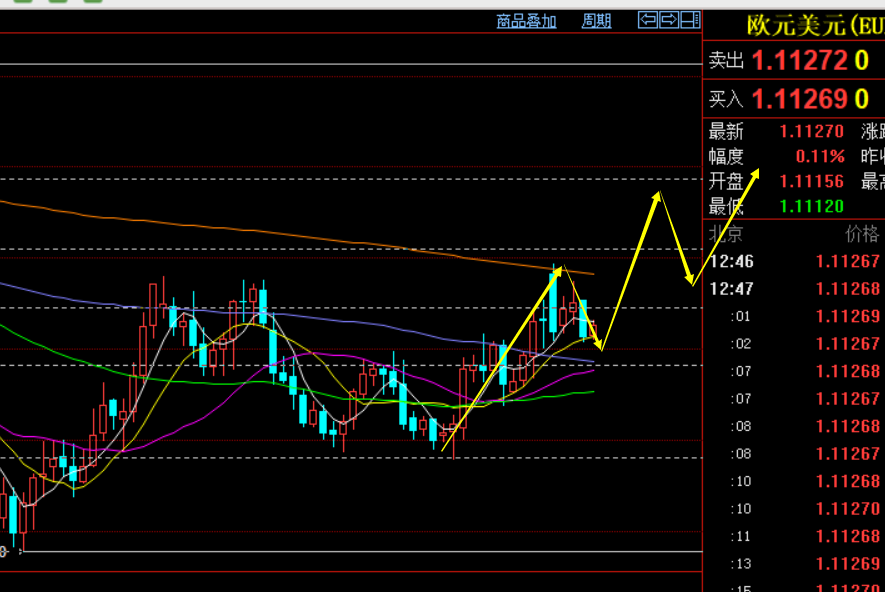Select the 欧元美元 instrument title
Image resolution: width=885 pixels, height=592 pixels.
[x=816, y=25]
